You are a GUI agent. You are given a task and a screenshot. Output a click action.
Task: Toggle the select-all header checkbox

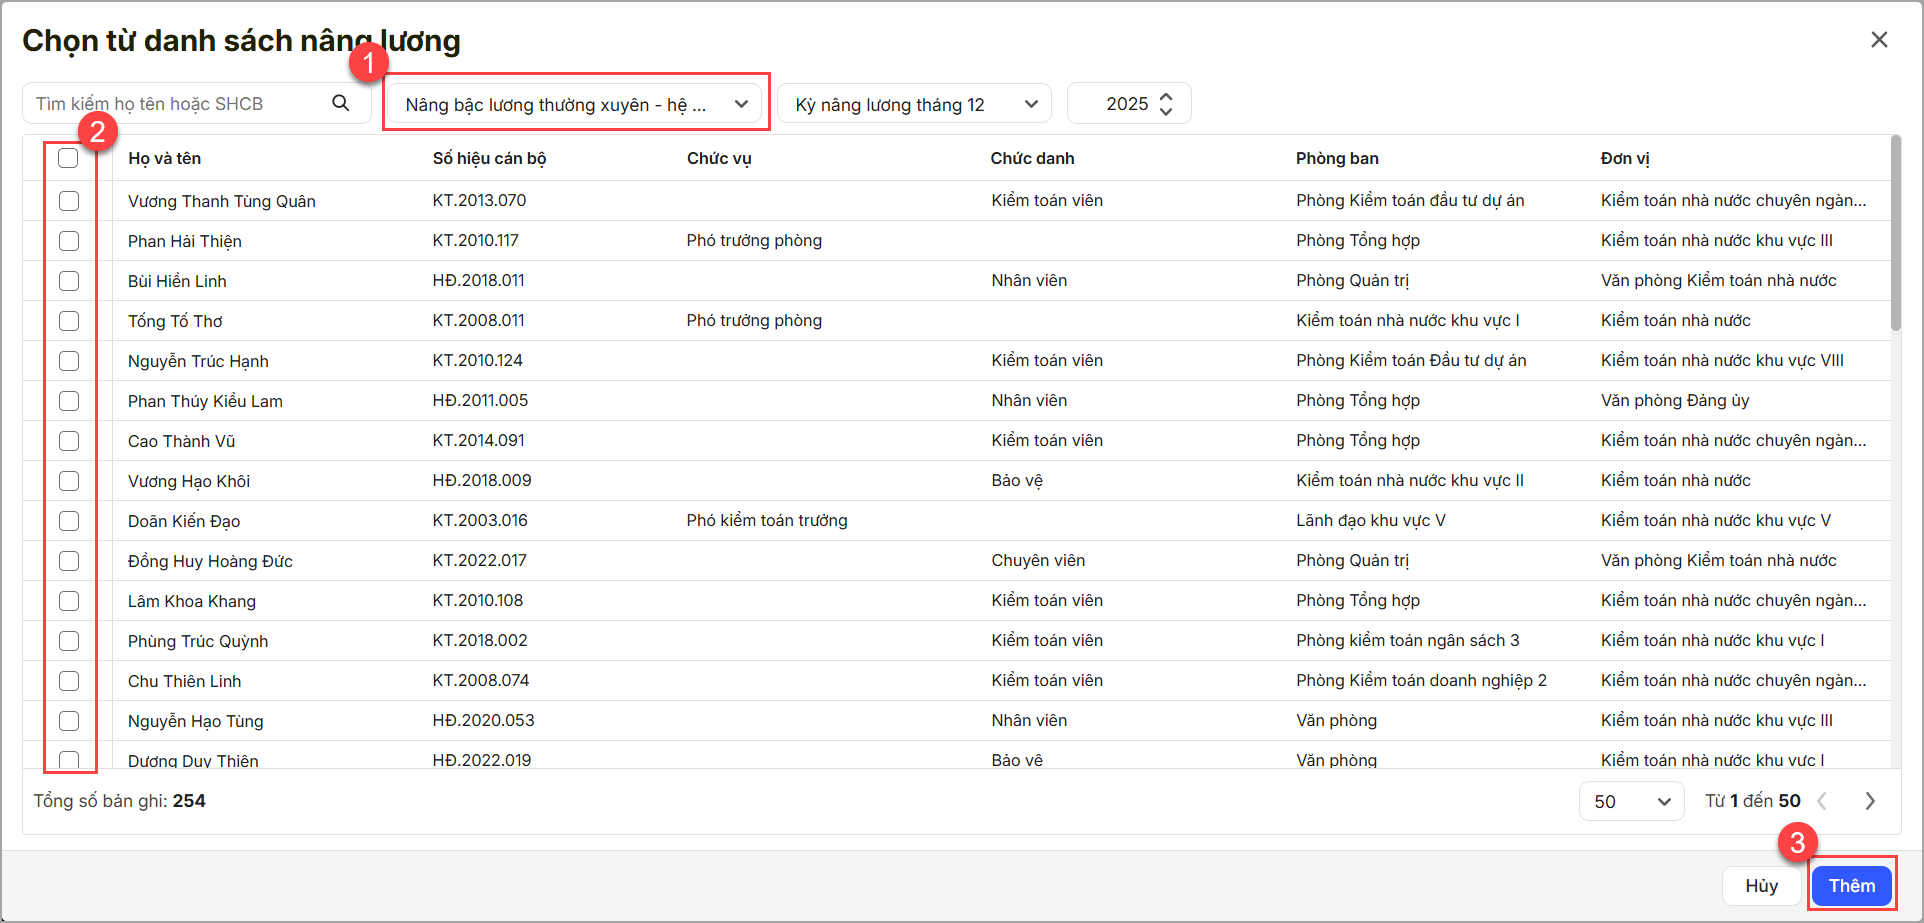[x=68, y=158]
